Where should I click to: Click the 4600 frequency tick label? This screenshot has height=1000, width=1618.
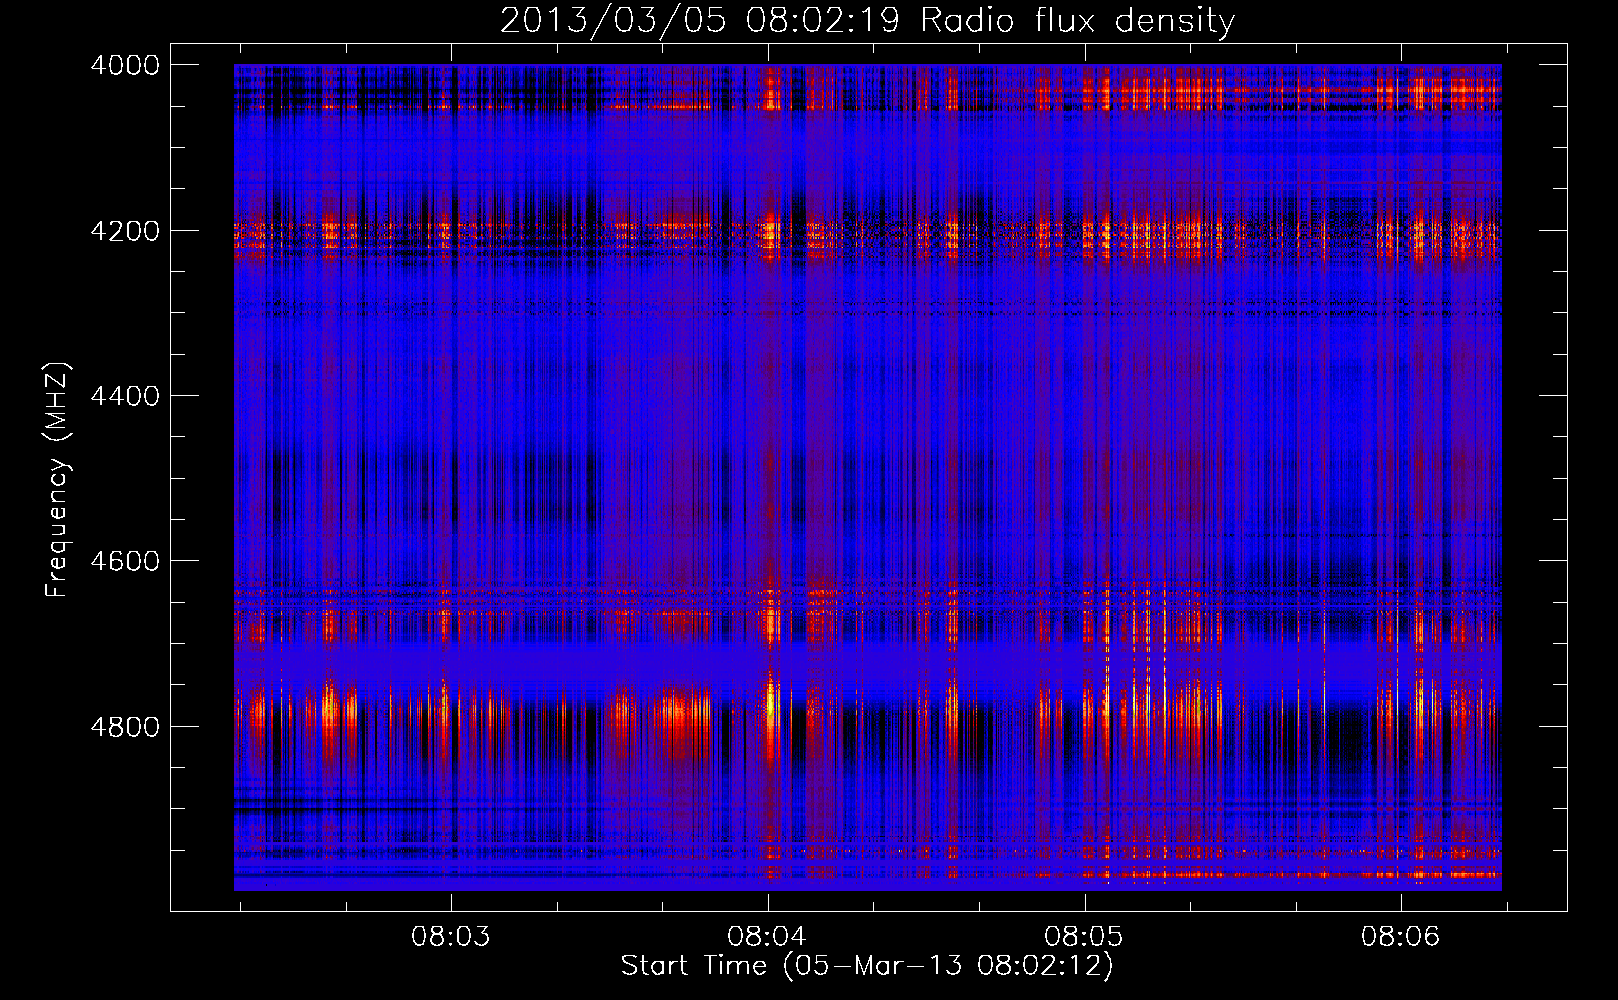click(x=125, y=561)
